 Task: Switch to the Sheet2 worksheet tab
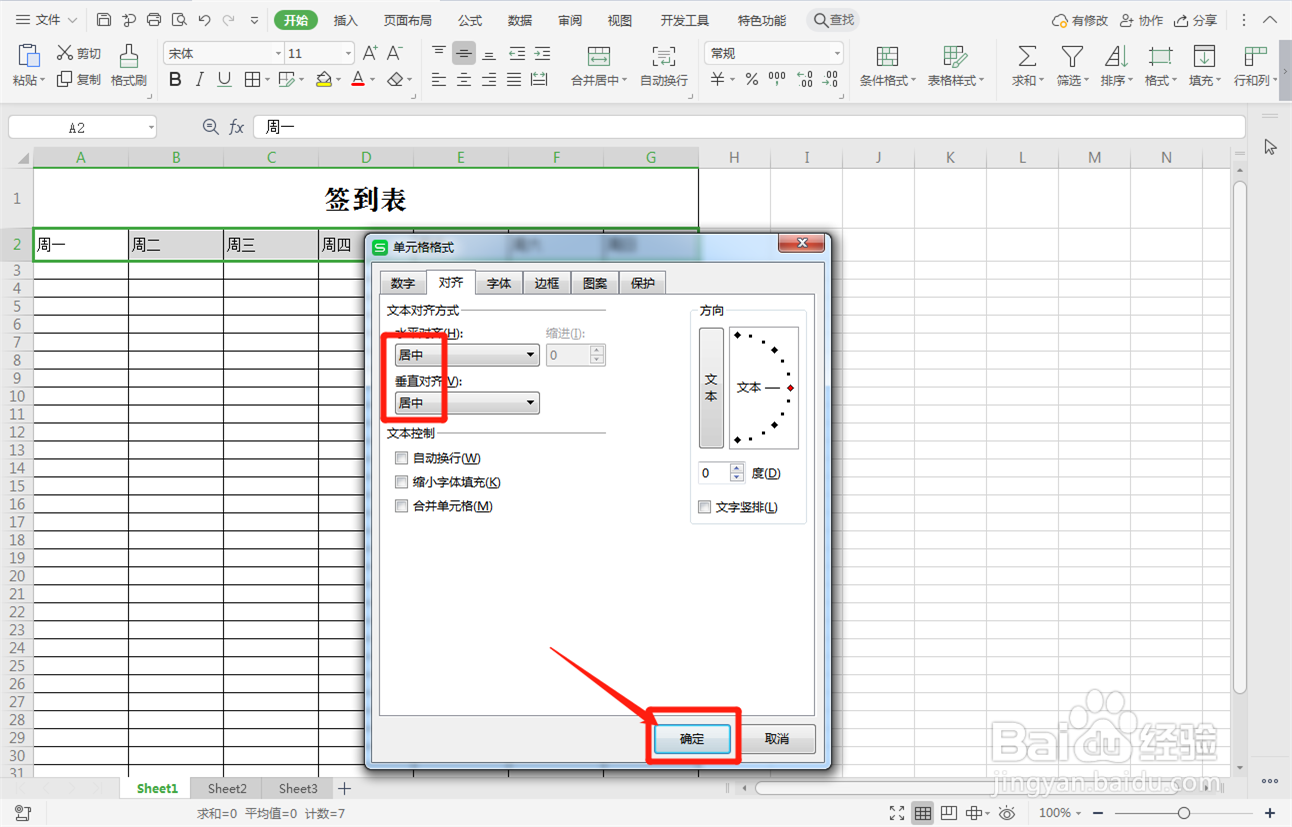click(226, 788)
